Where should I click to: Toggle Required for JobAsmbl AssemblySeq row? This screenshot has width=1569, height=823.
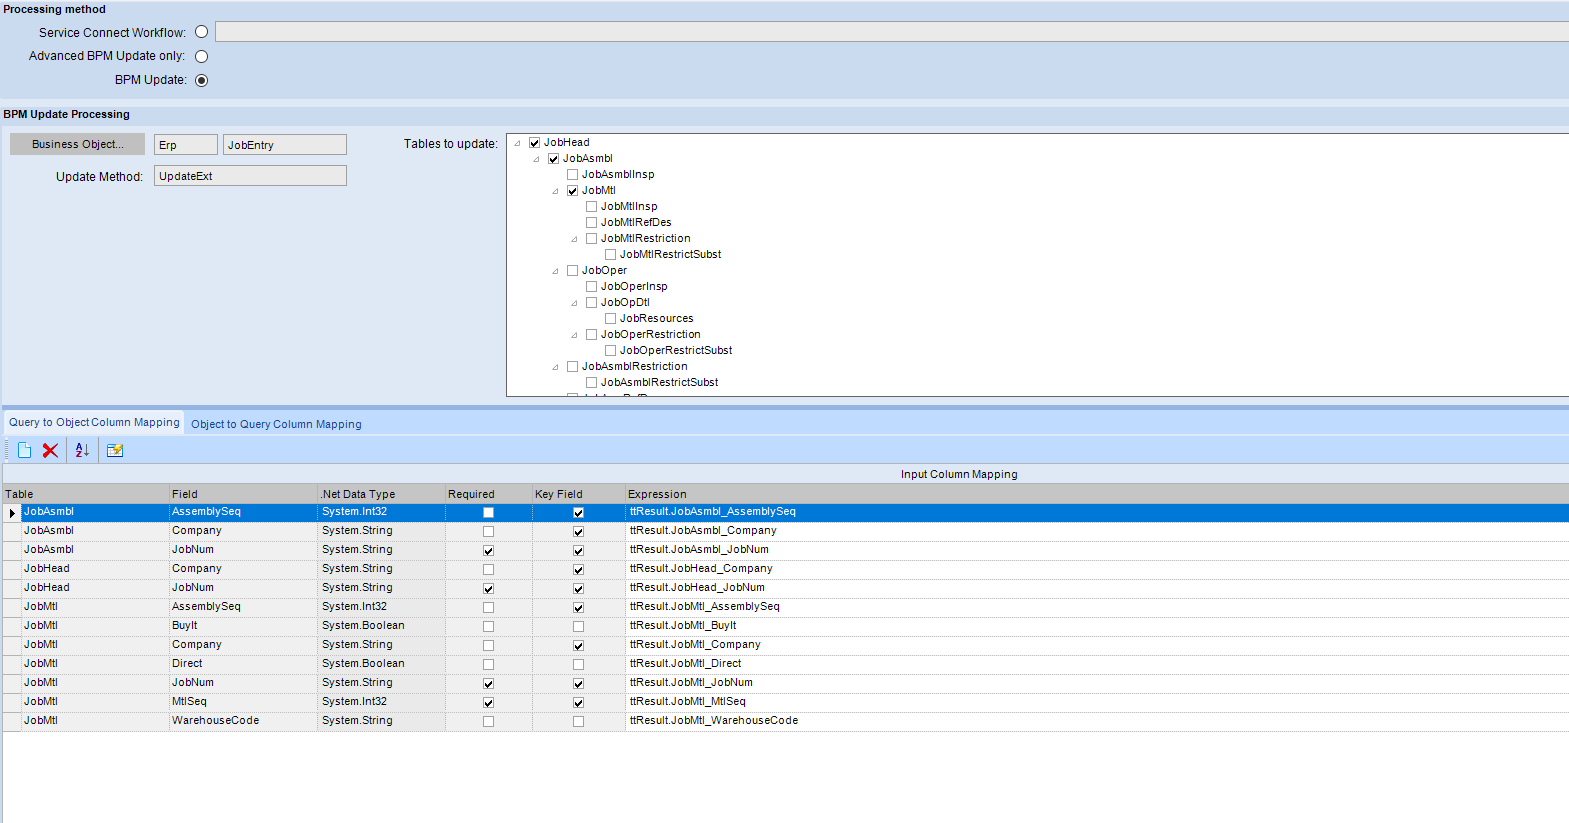pyautogui.click(x=488, y=513)
